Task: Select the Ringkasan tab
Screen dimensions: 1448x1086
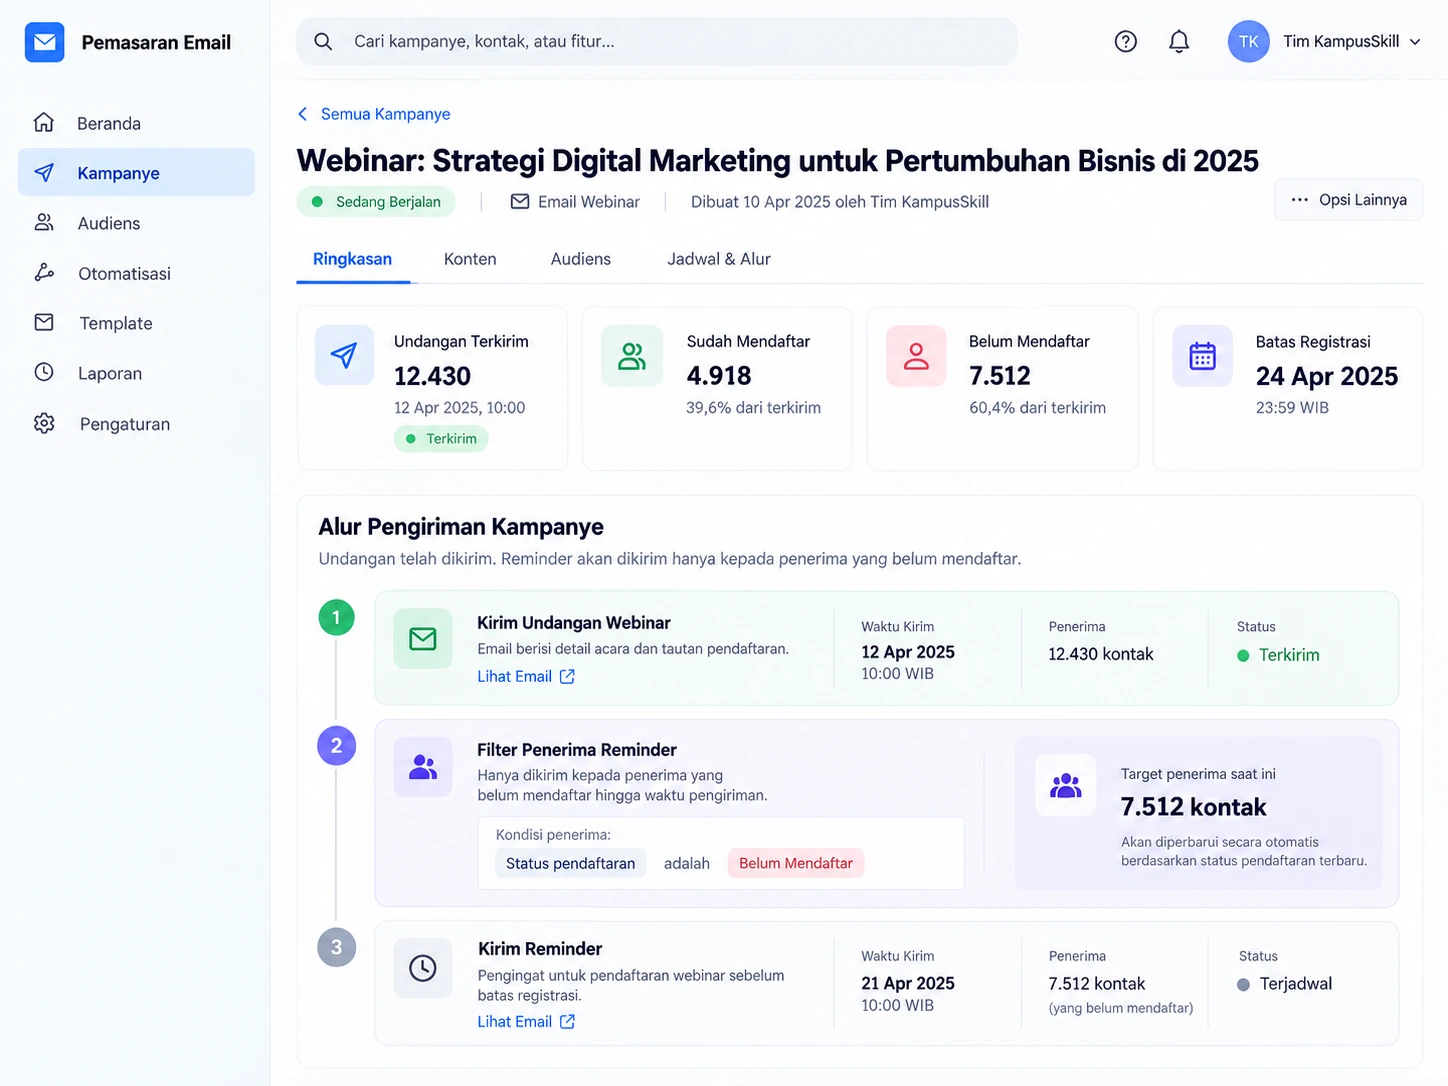Action: tap(352, 259)
